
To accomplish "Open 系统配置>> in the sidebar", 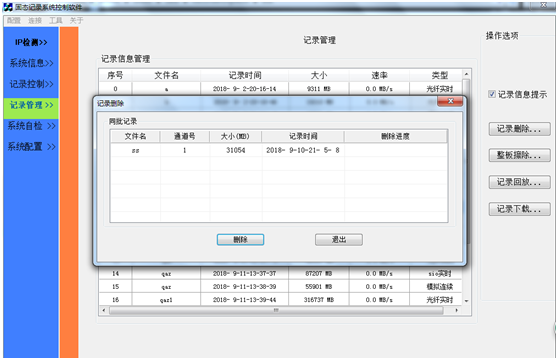I will [31, 147].
